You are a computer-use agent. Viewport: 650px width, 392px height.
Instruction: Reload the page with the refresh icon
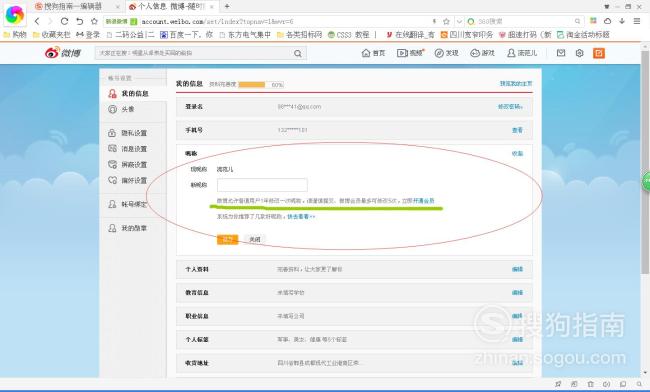tap(64, 21)
